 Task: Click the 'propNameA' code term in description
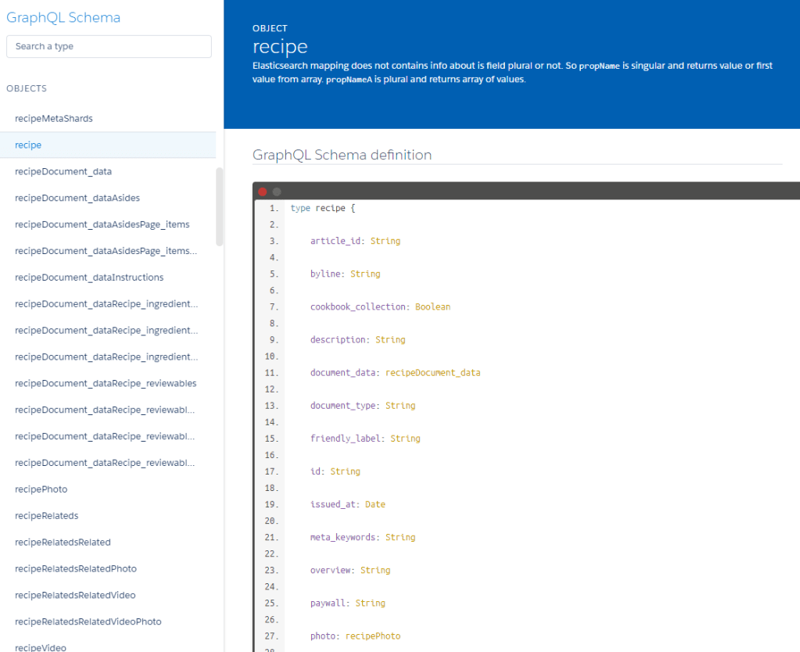pos(349,80)
